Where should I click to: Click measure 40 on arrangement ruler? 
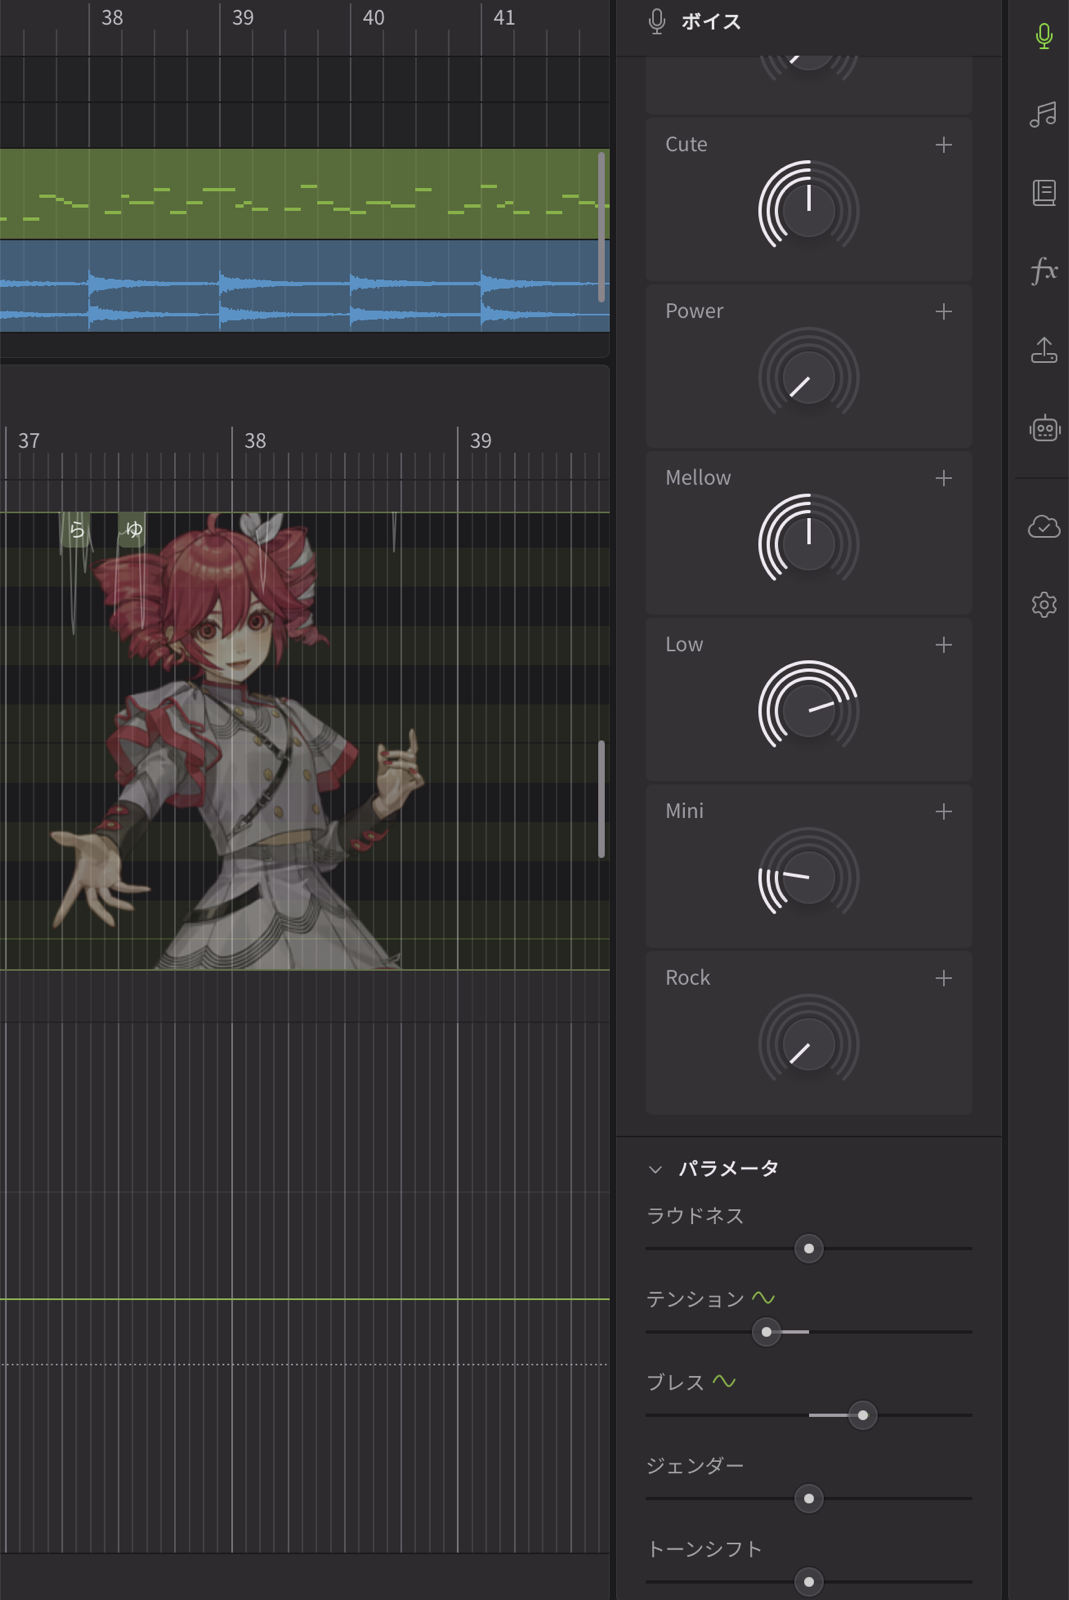tap(373, 18)
